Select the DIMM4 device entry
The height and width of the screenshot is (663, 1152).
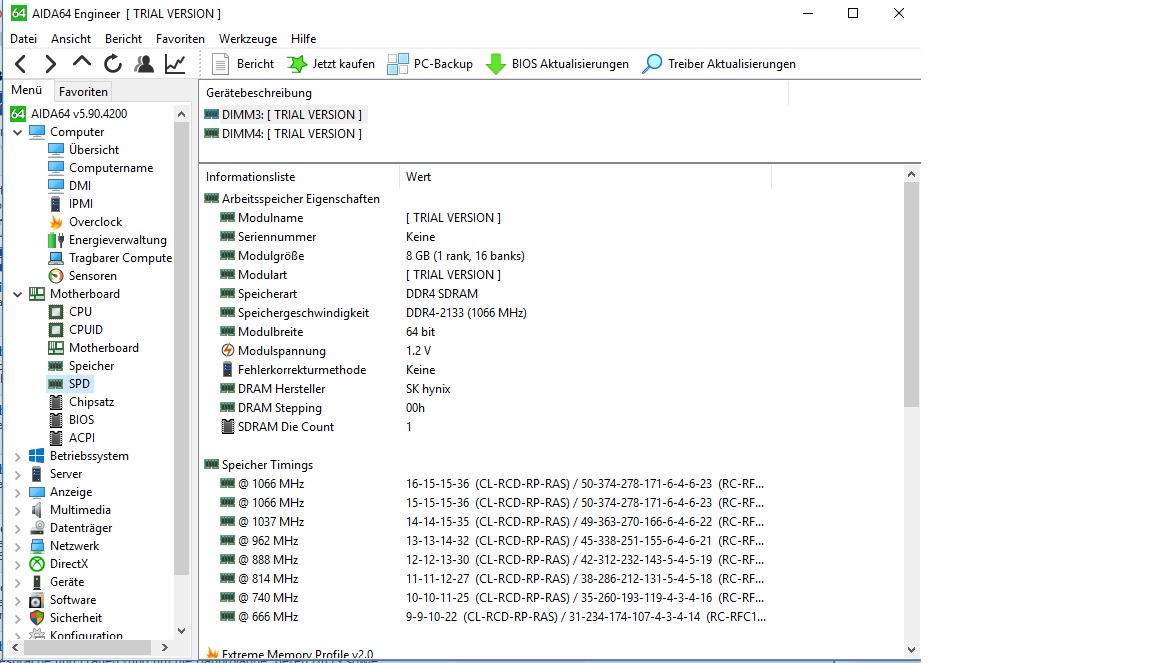tap(283, 134)
